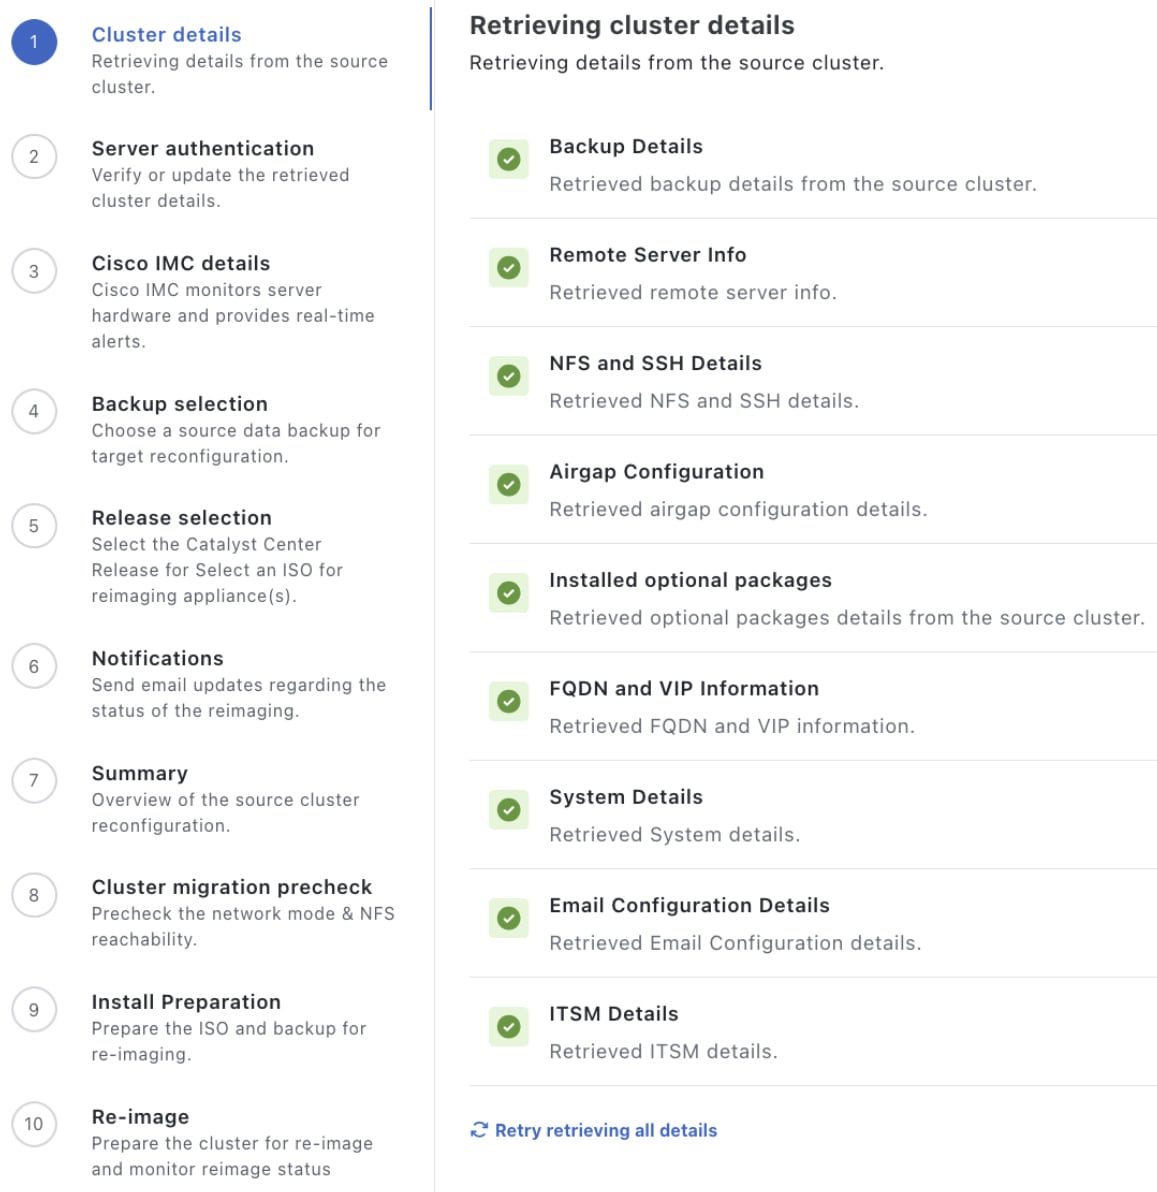Go to the Server authentication step
Viewport: 1157px width, 1192px height.
202,149
